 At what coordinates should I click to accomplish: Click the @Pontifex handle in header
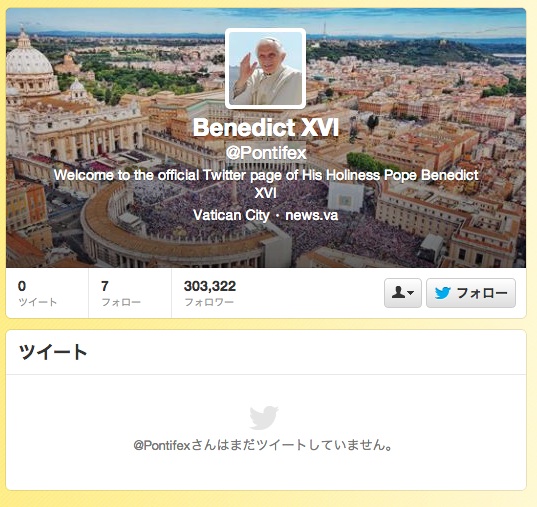click(266, 153)
